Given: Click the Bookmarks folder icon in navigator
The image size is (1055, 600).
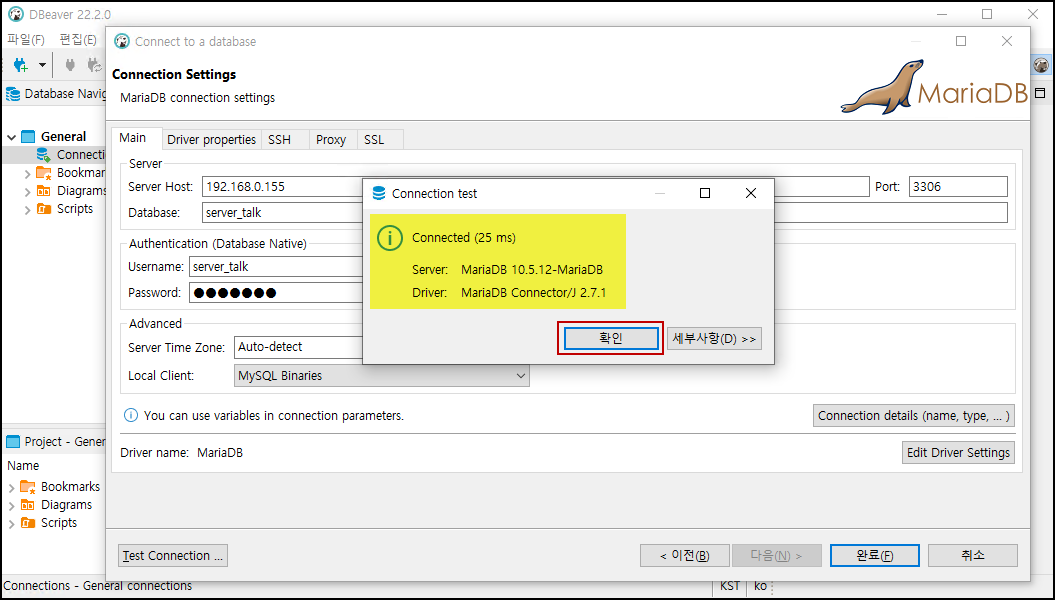Looking at the screenshot, I should point(44,173).
